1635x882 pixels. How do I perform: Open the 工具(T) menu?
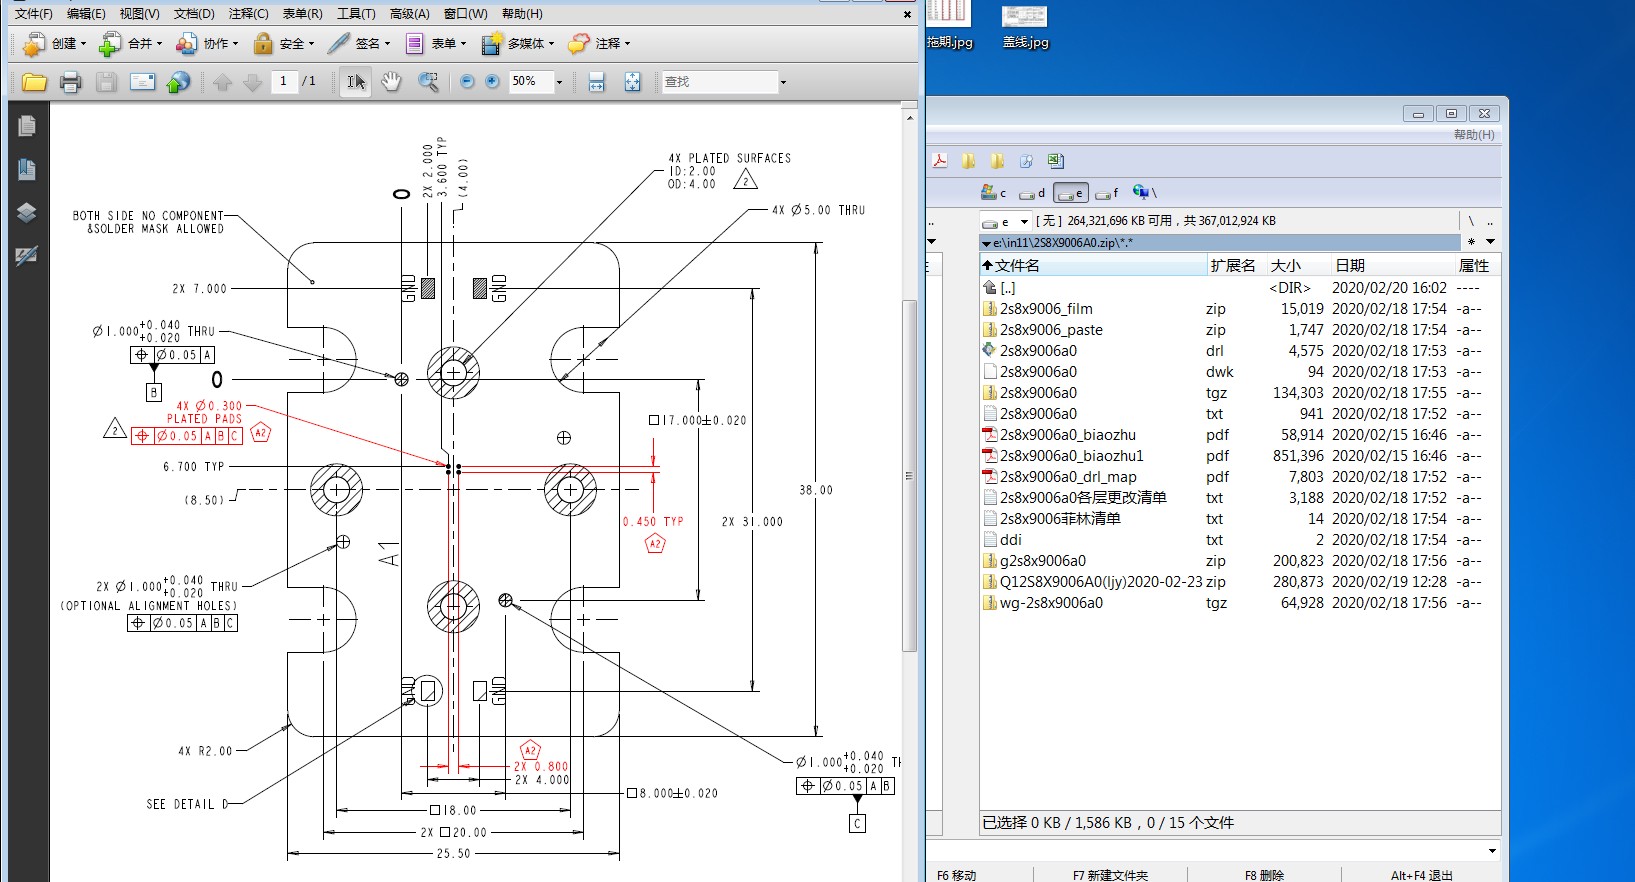[x=355, y=14]
